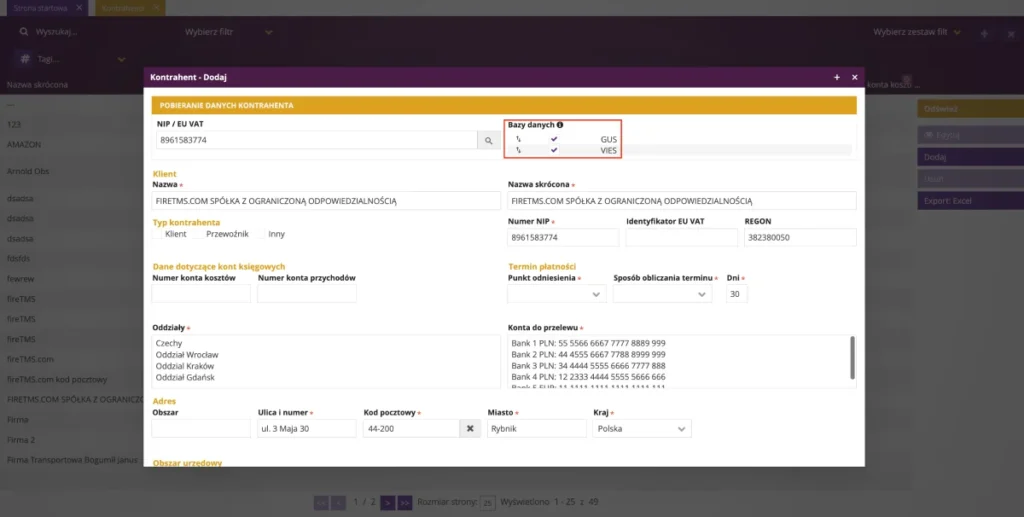Screen dimensions: 1024x517
Task: Toggle the VIES database checkmark
Action: (554, 150)
